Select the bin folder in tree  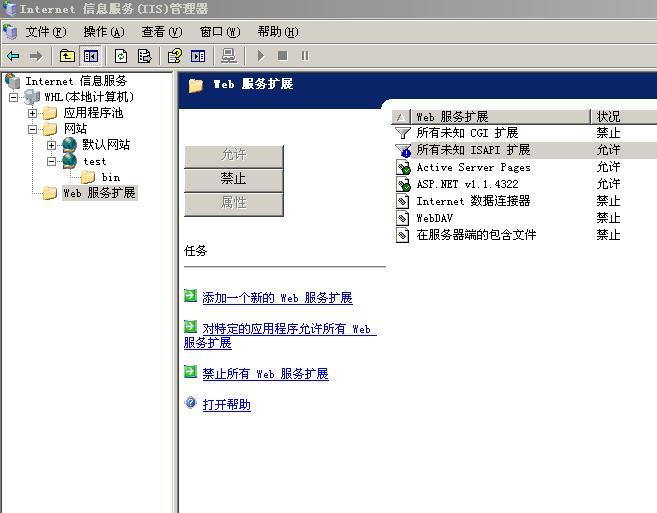tap(111, 177)
